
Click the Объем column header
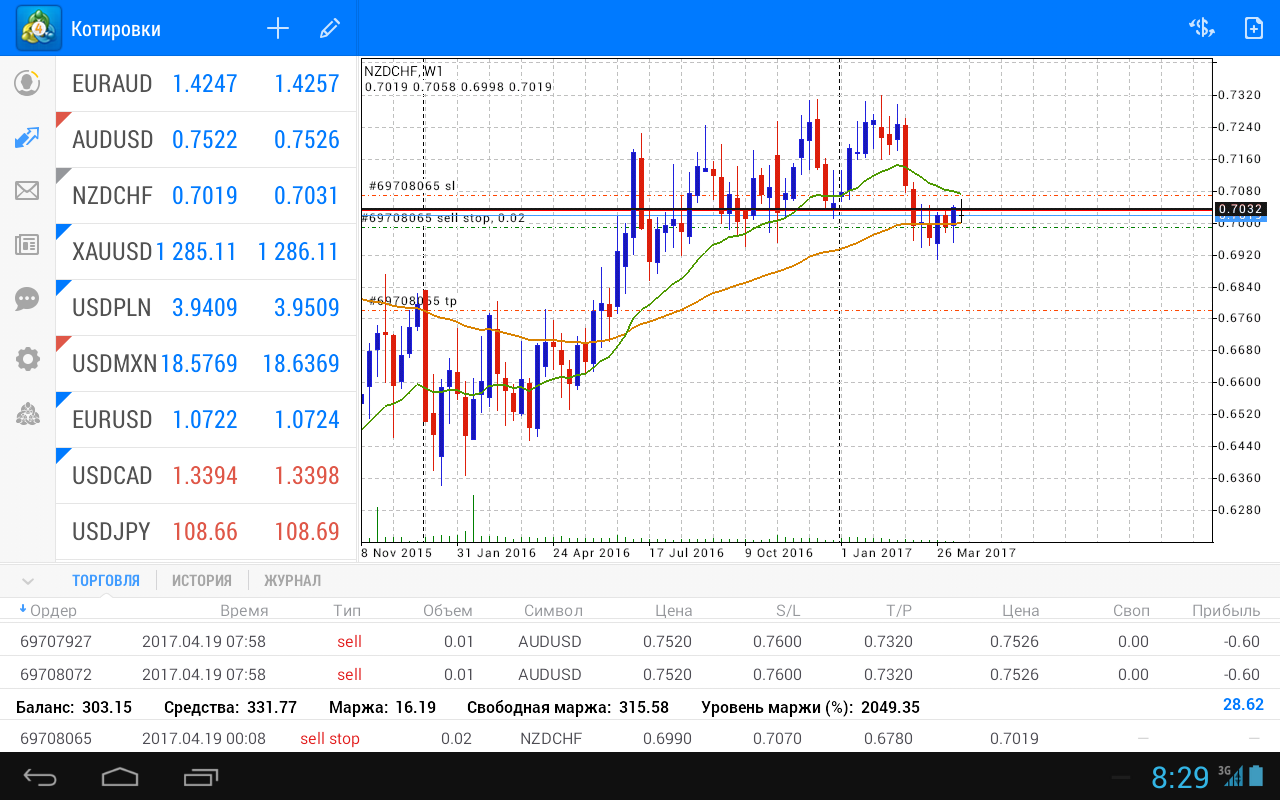pos(447,610)
